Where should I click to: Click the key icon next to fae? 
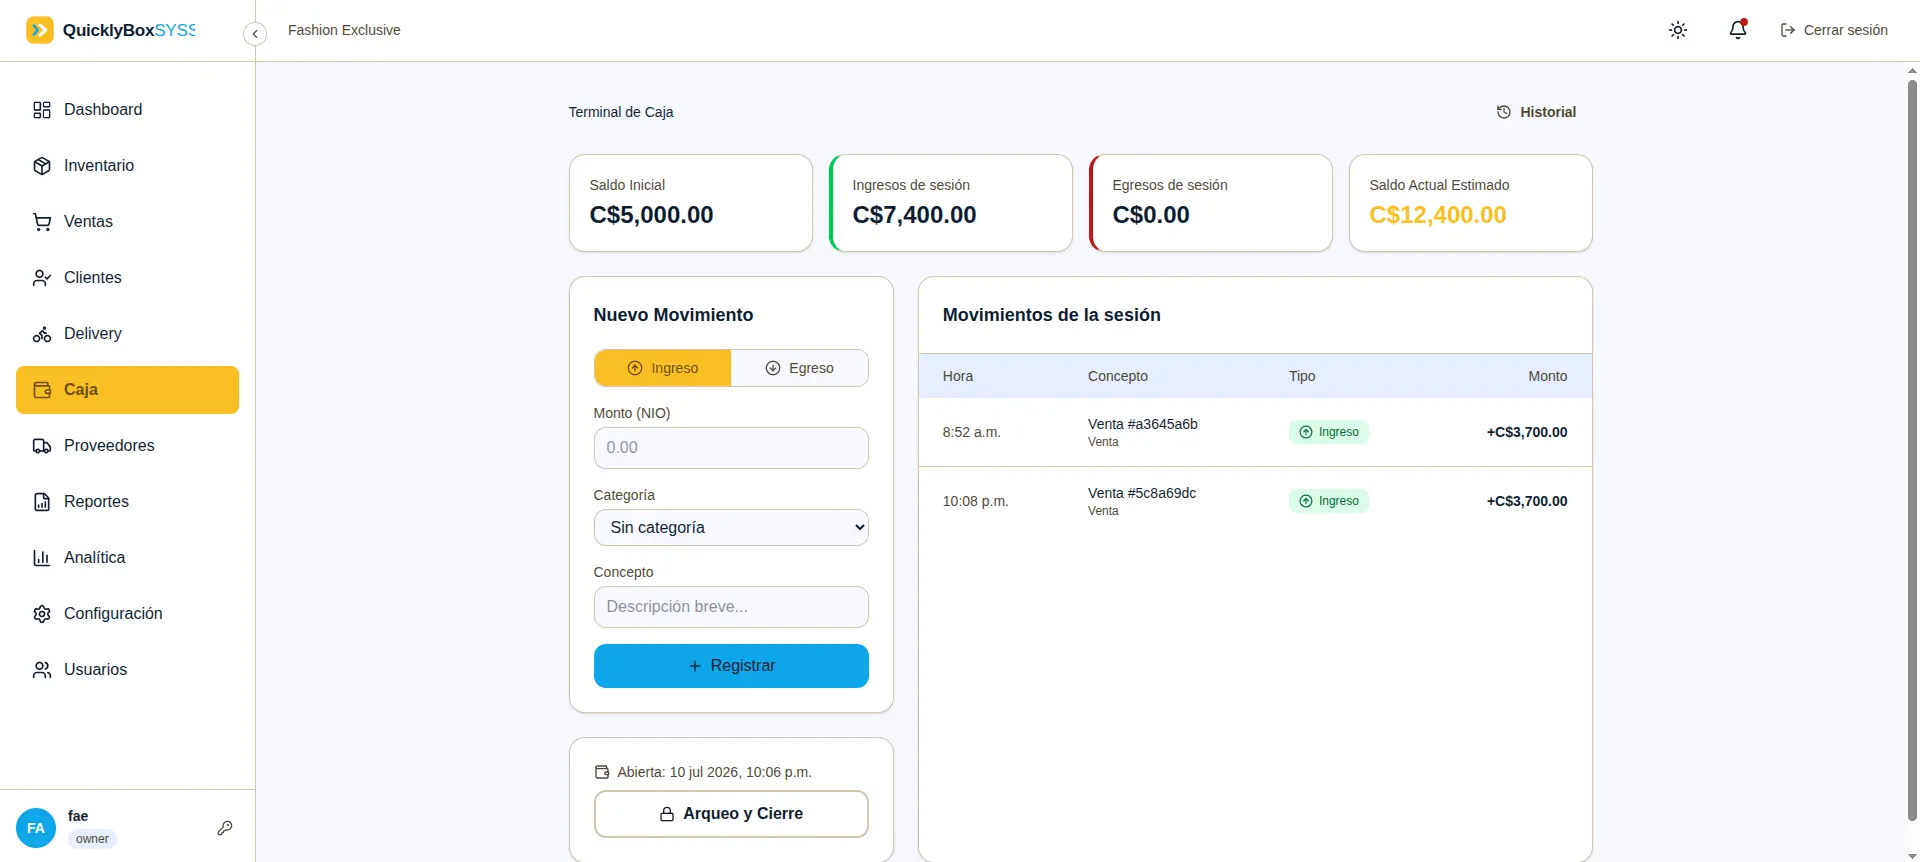coord(225,828)
